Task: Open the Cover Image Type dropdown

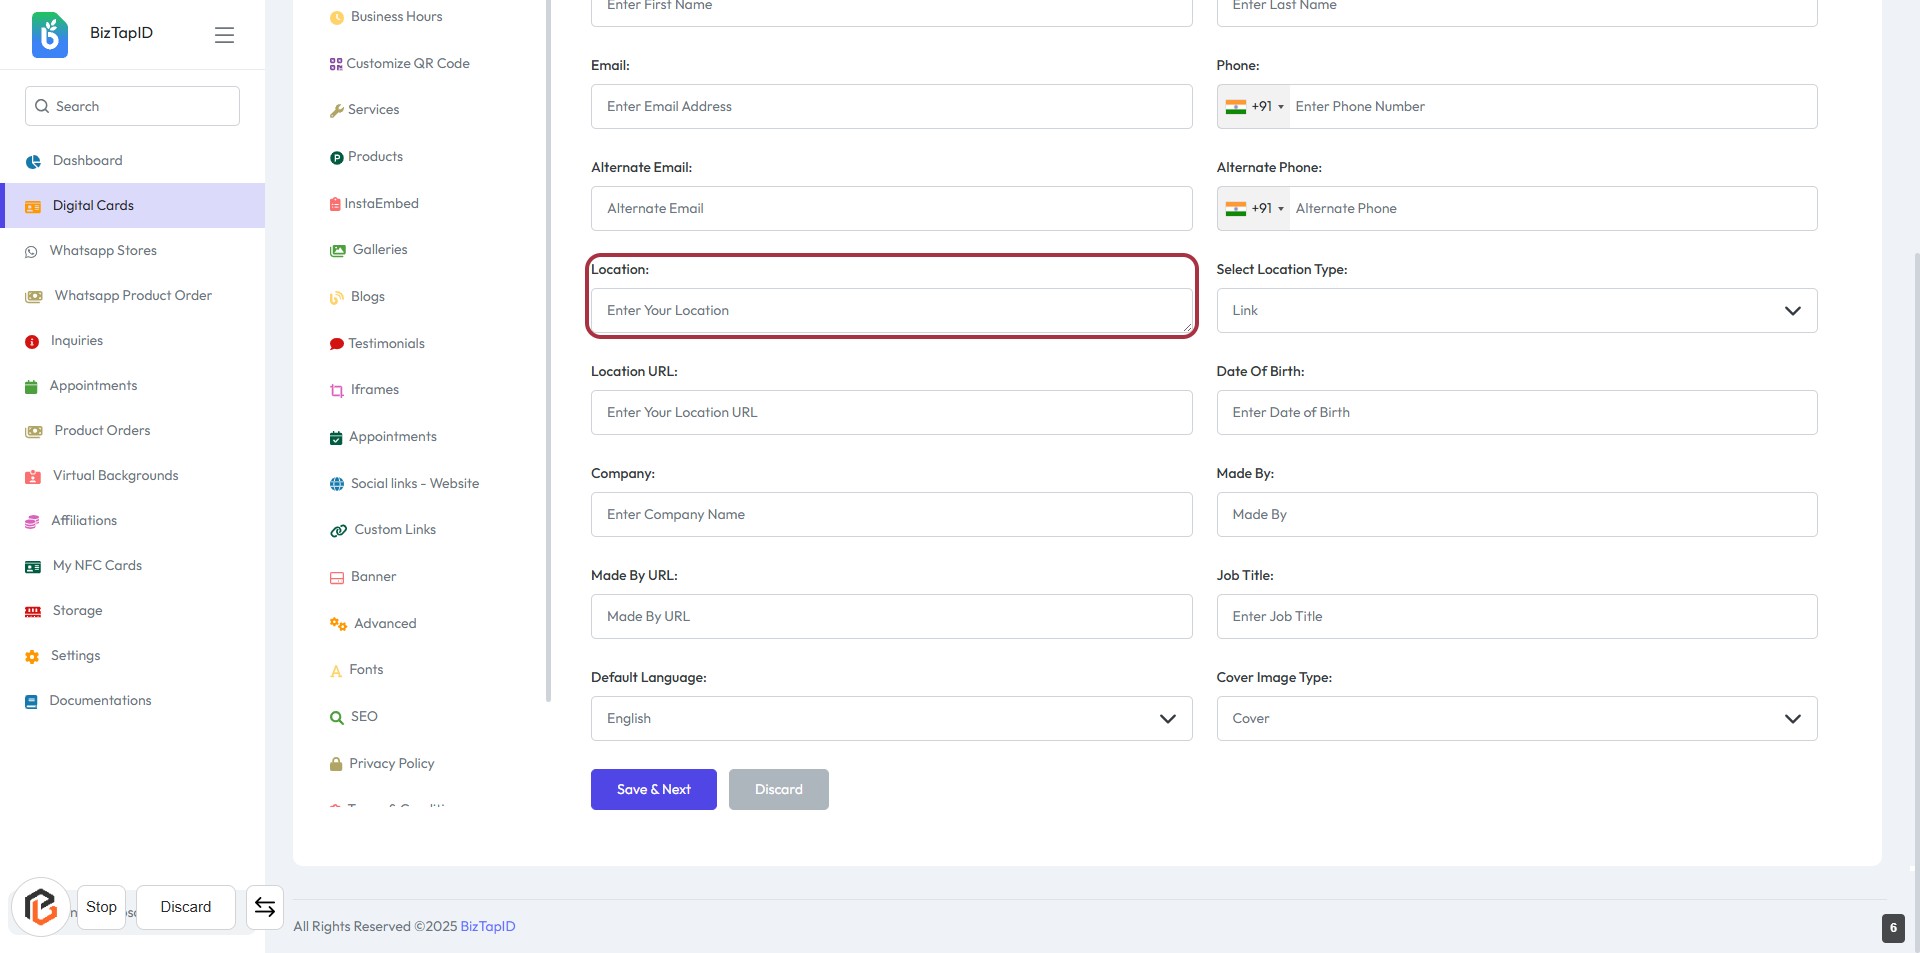Action: click(1516, 719)
